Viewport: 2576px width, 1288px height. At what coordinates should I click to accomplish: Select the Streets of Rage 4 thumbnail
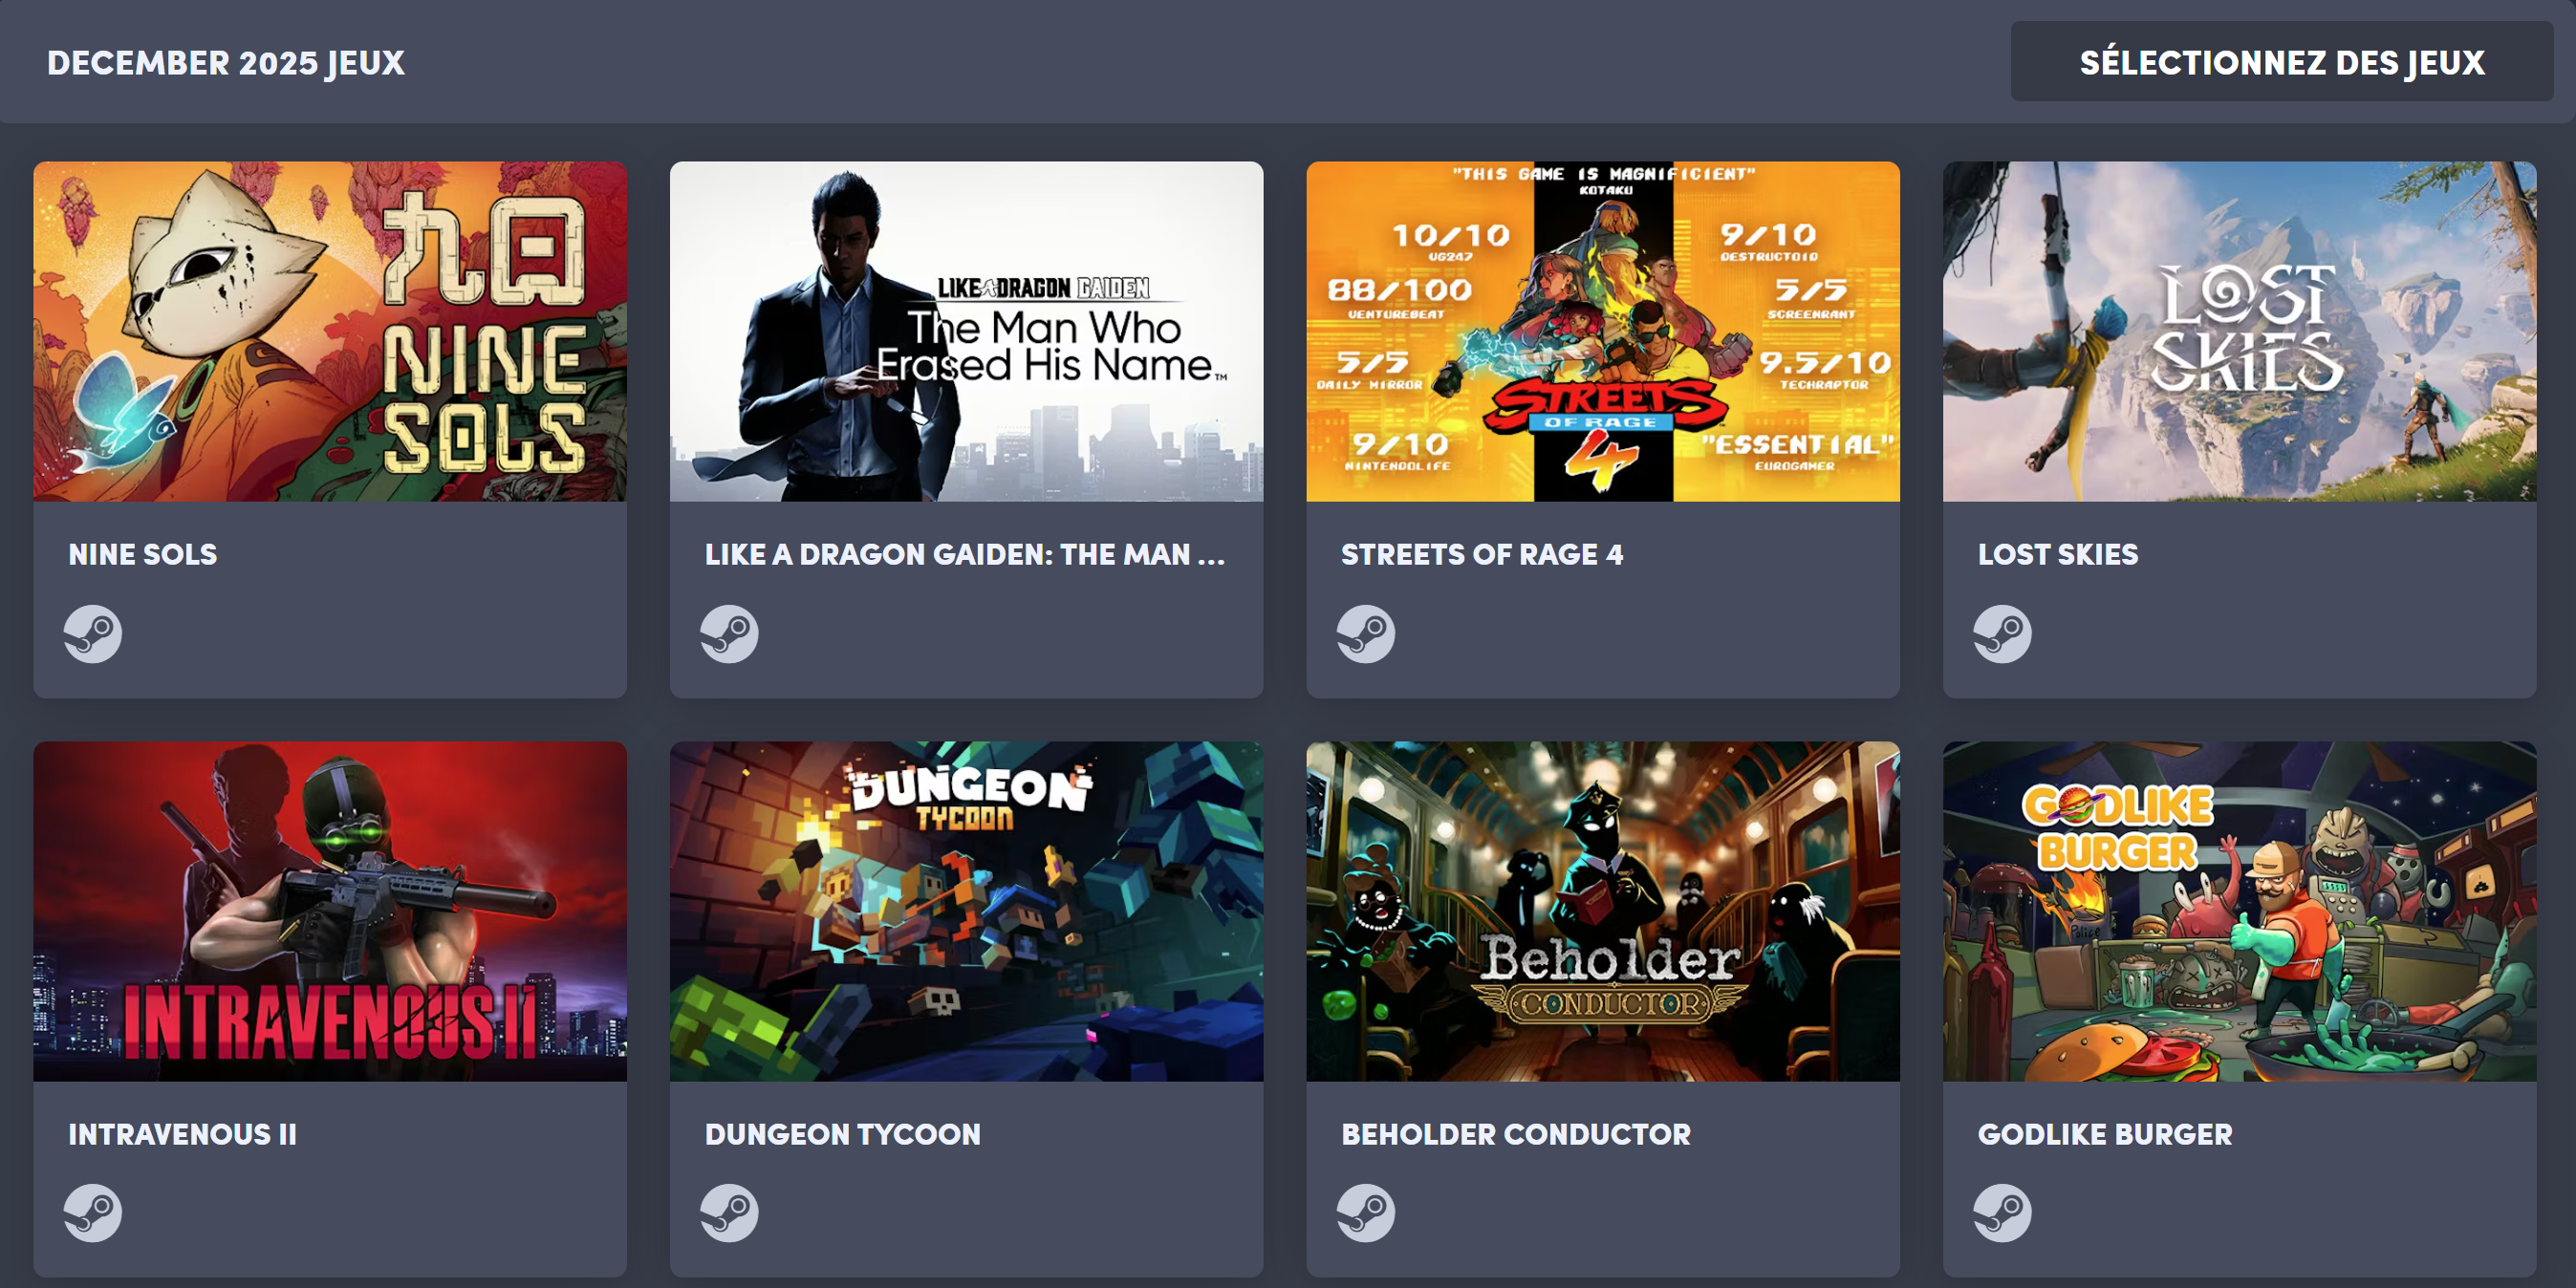coord(1603,331)
